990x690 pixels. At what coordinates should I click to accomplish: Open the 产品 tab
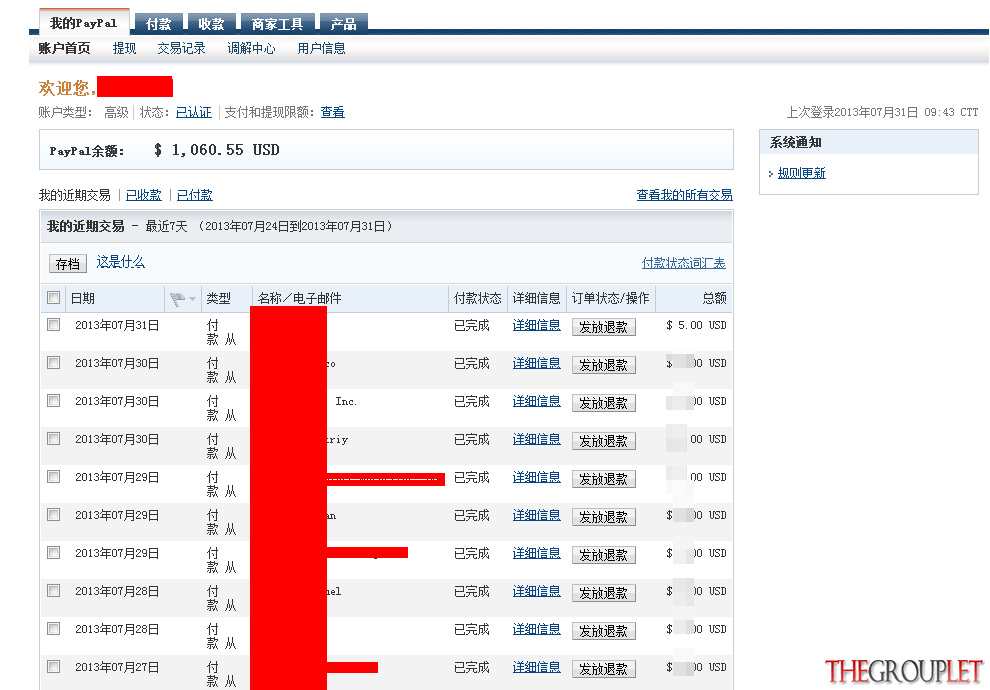point(343,24)
